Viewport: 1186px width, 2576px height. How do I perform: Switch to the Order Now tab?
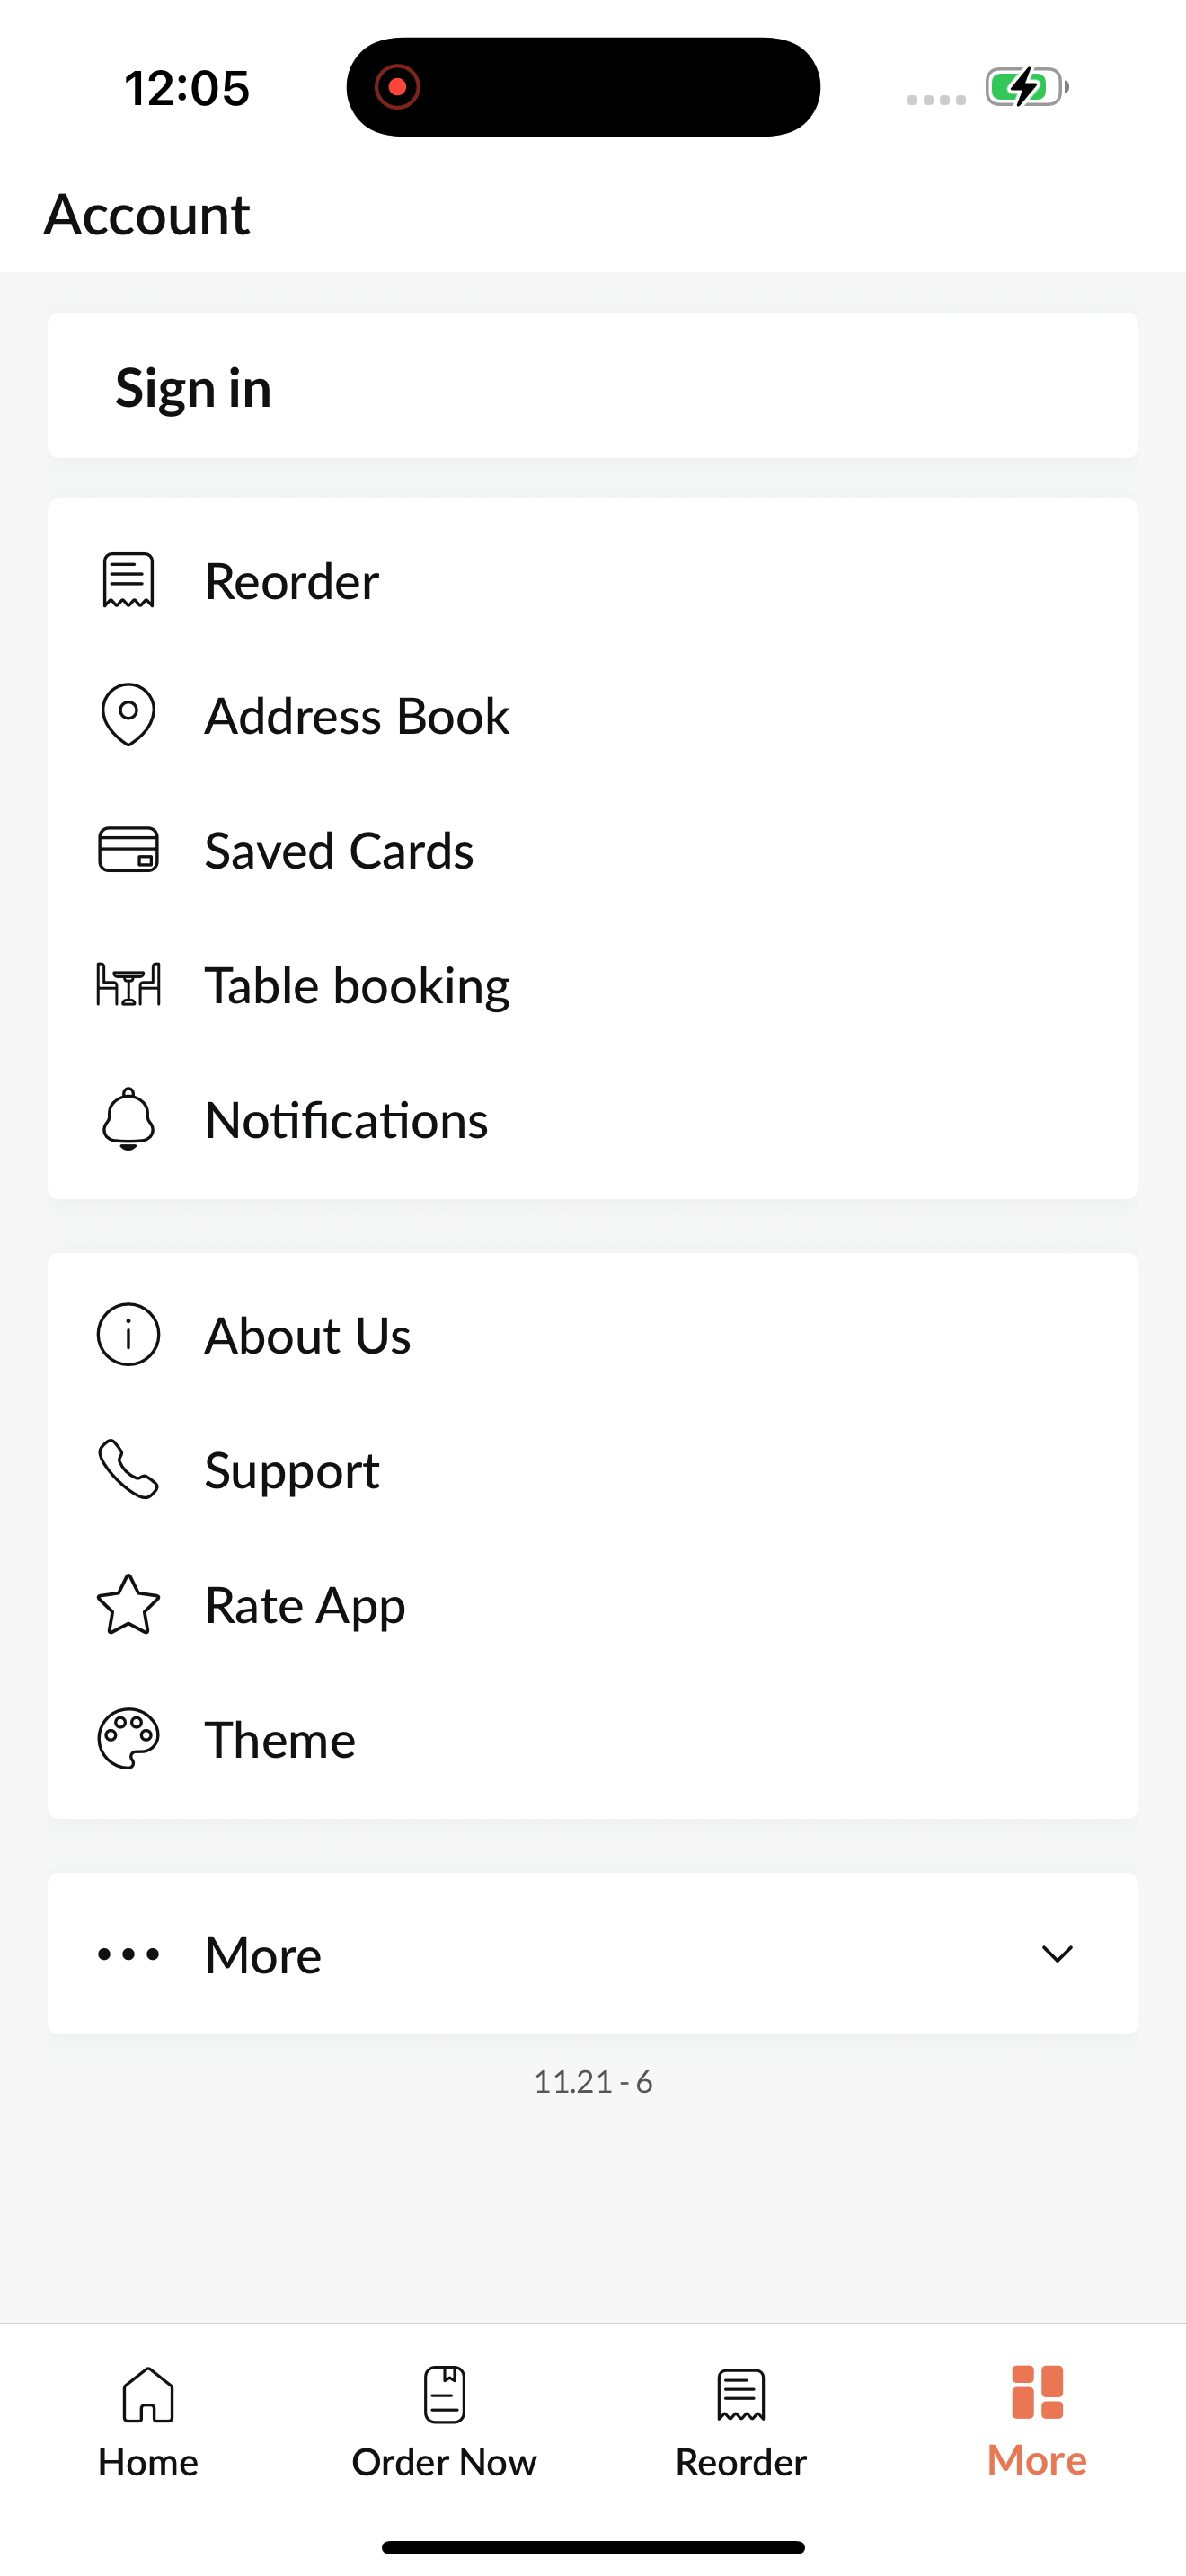[444, 2421]
